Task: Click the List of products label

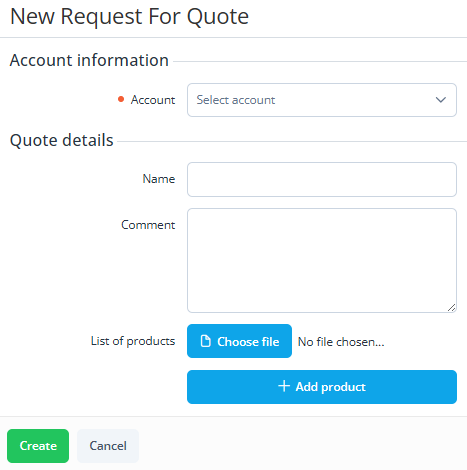Action: (x=133, y=341)
